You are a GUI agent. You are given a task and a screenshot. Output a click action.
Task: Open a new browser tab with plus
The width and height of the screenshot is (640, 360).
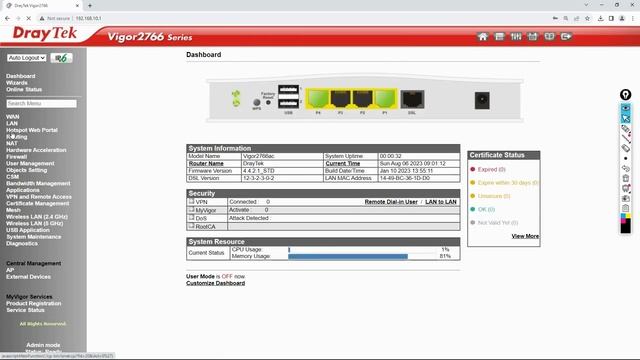tap(90, 6)
